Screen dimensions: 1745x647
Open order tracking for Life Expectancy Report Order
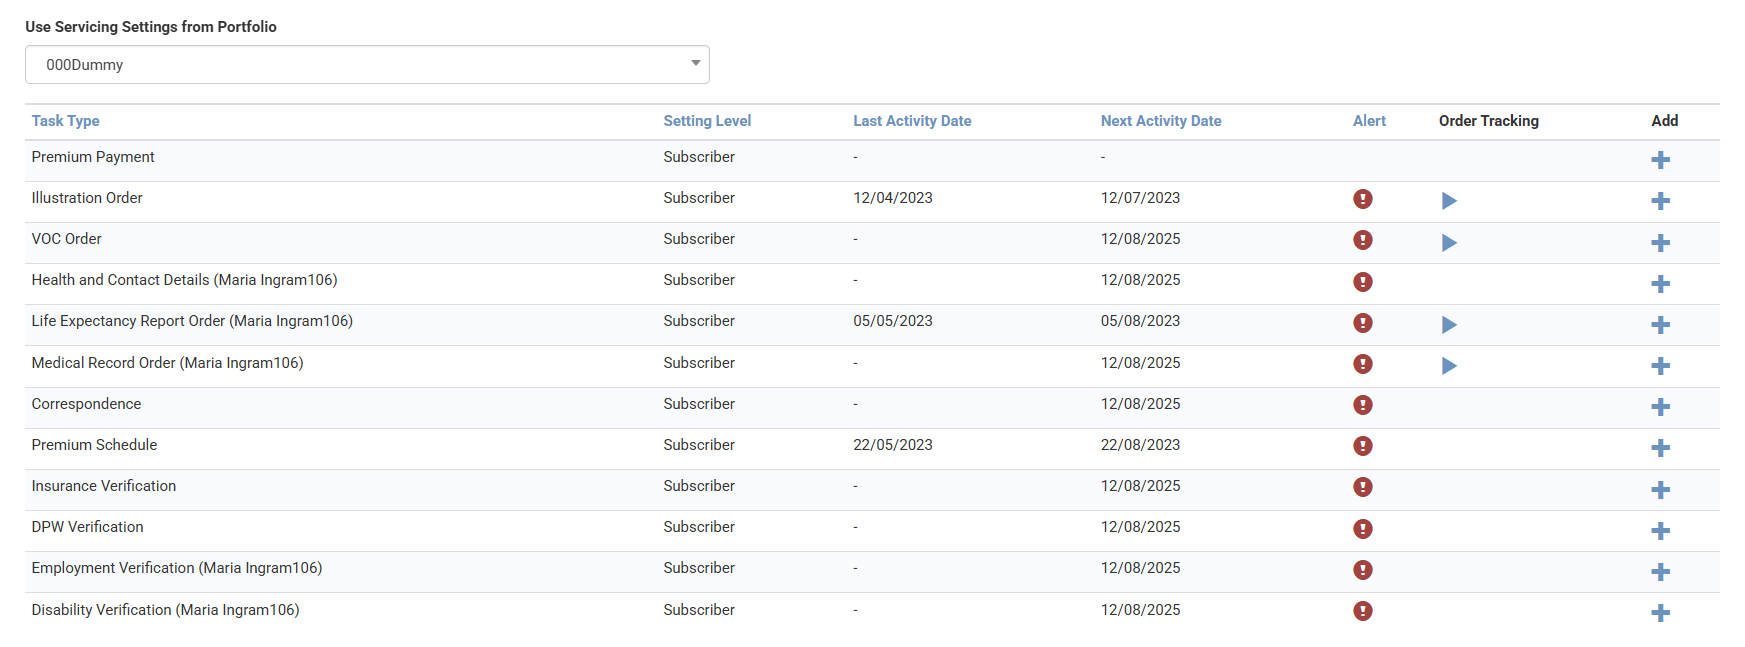[x=1448, y=325]
